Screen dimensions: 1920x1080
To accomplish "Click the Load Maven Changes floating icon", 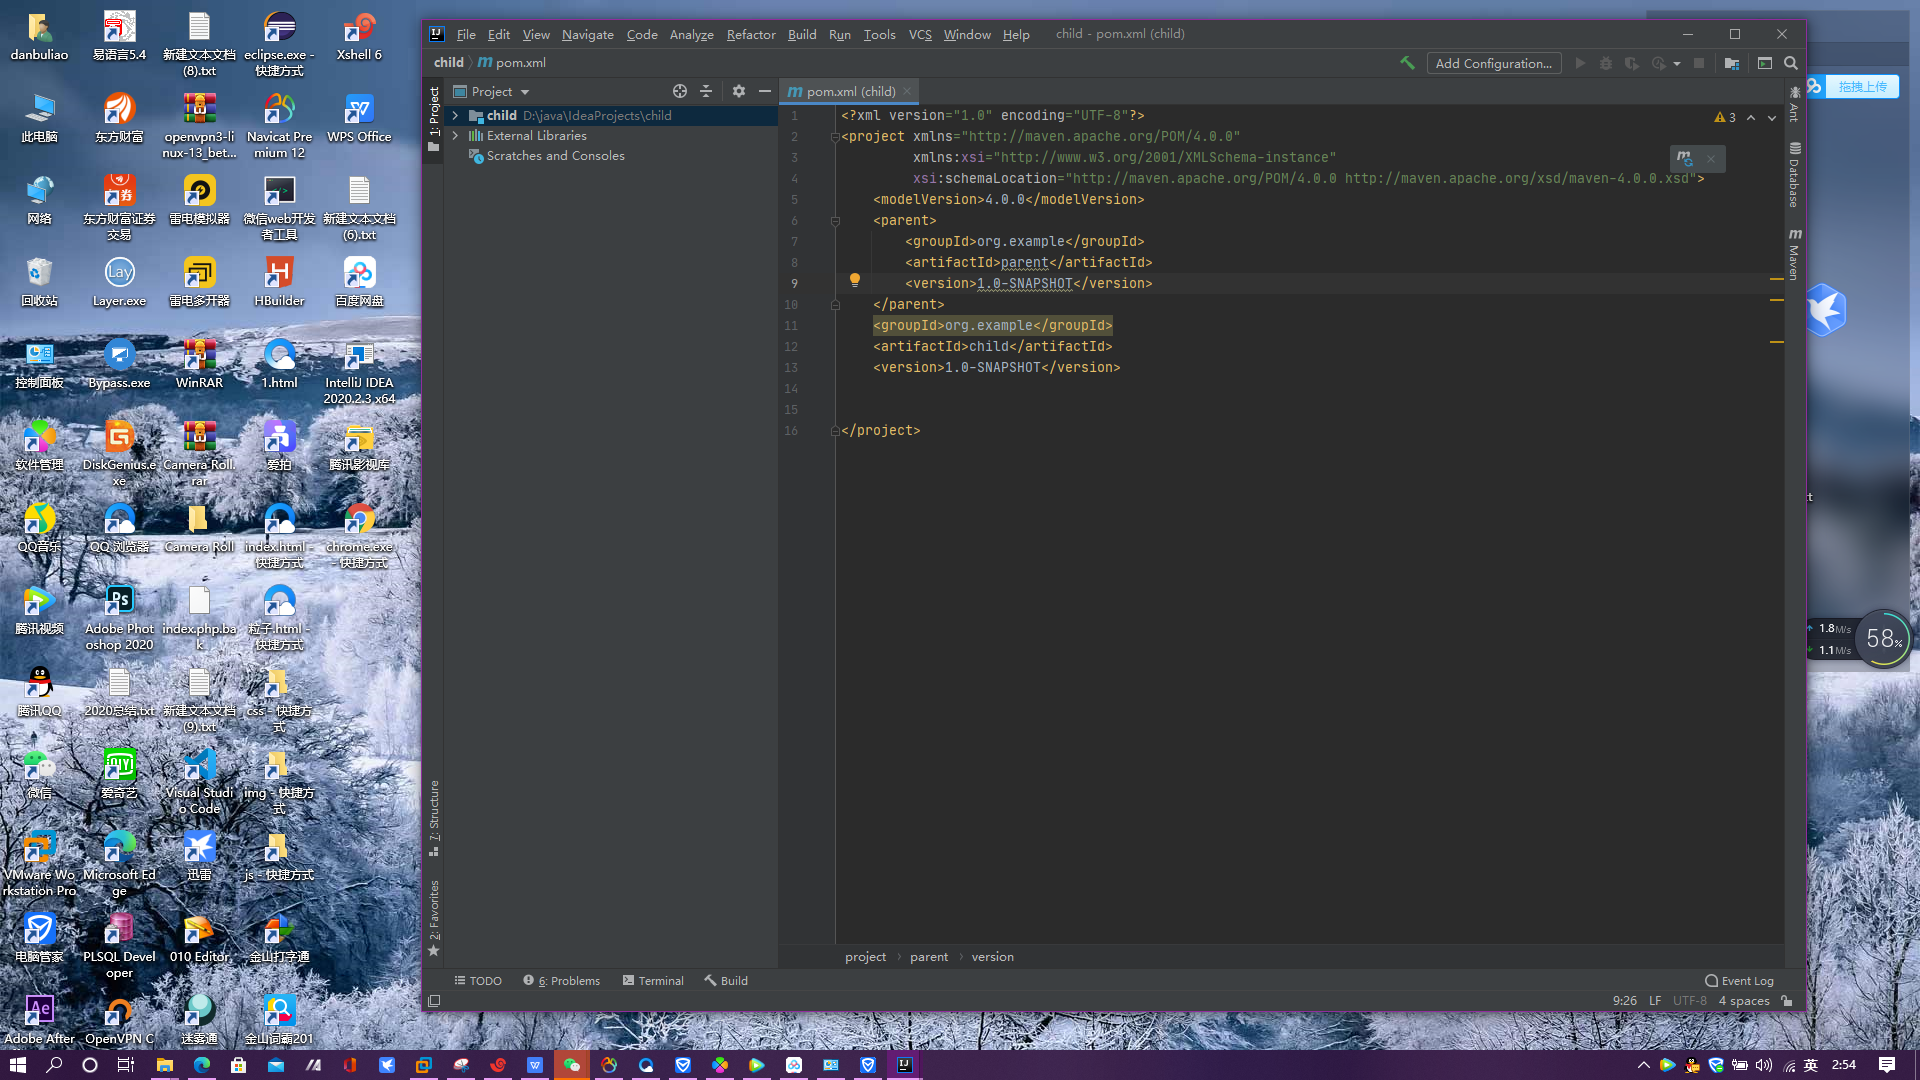I will point(1686,159).
